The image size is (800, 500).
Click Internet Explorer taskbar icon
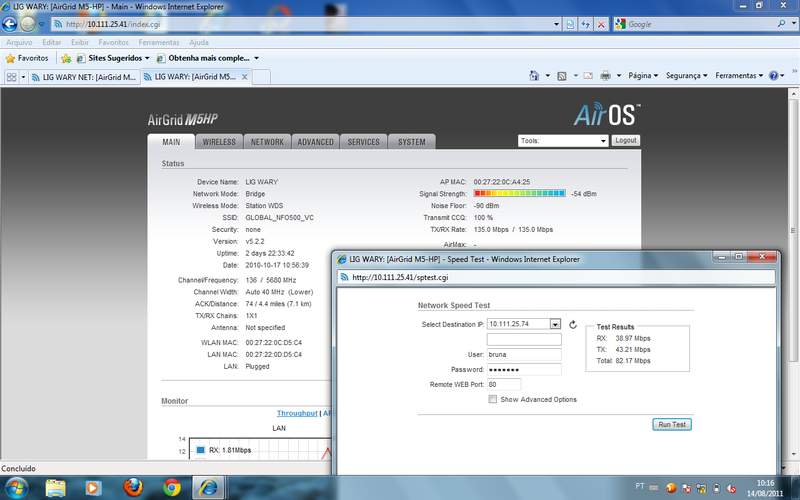click(x=208, y=488)
